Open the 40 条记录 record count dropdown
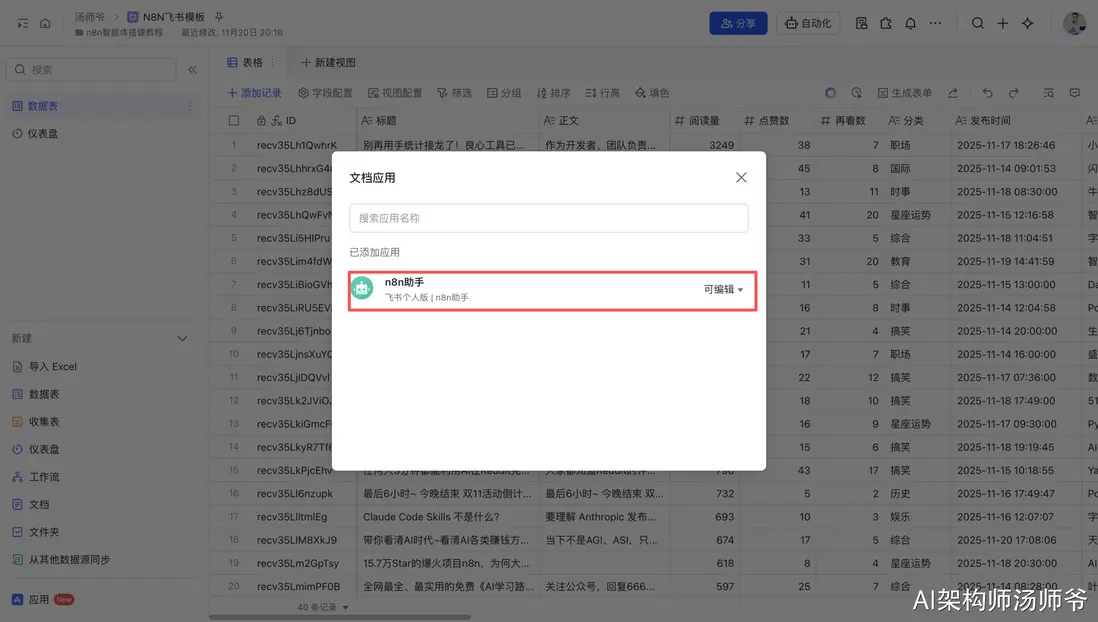The image size is (1098, 622). coord(323,607)
